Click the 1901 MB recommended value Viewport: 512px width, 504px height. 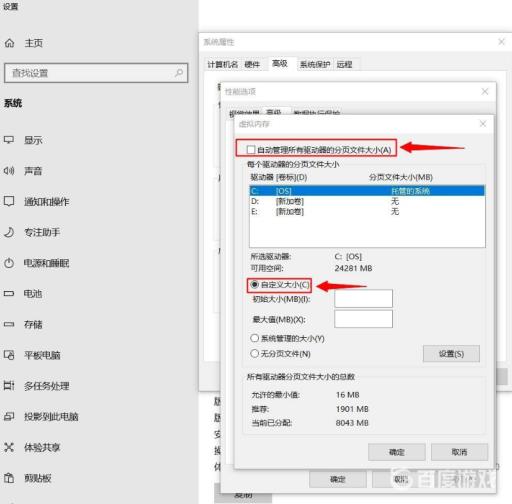click(x=352, y=409)
